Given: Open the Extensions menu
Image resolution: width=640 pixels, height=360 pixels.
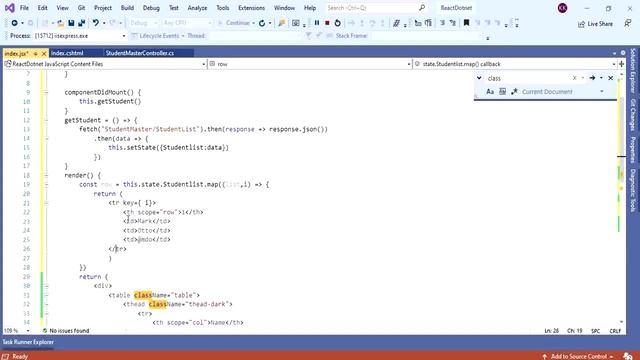Looking at the screenshot, I should tap(251, 8).
